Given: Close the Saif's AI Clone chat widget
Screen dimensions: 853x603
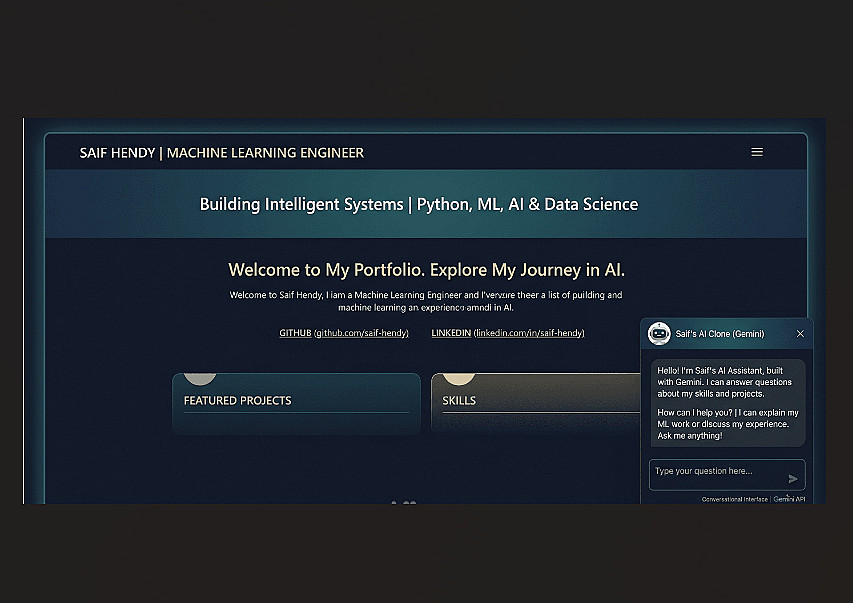Looking at the screenshot, I should pyautogui.click(x=800, y=334).
